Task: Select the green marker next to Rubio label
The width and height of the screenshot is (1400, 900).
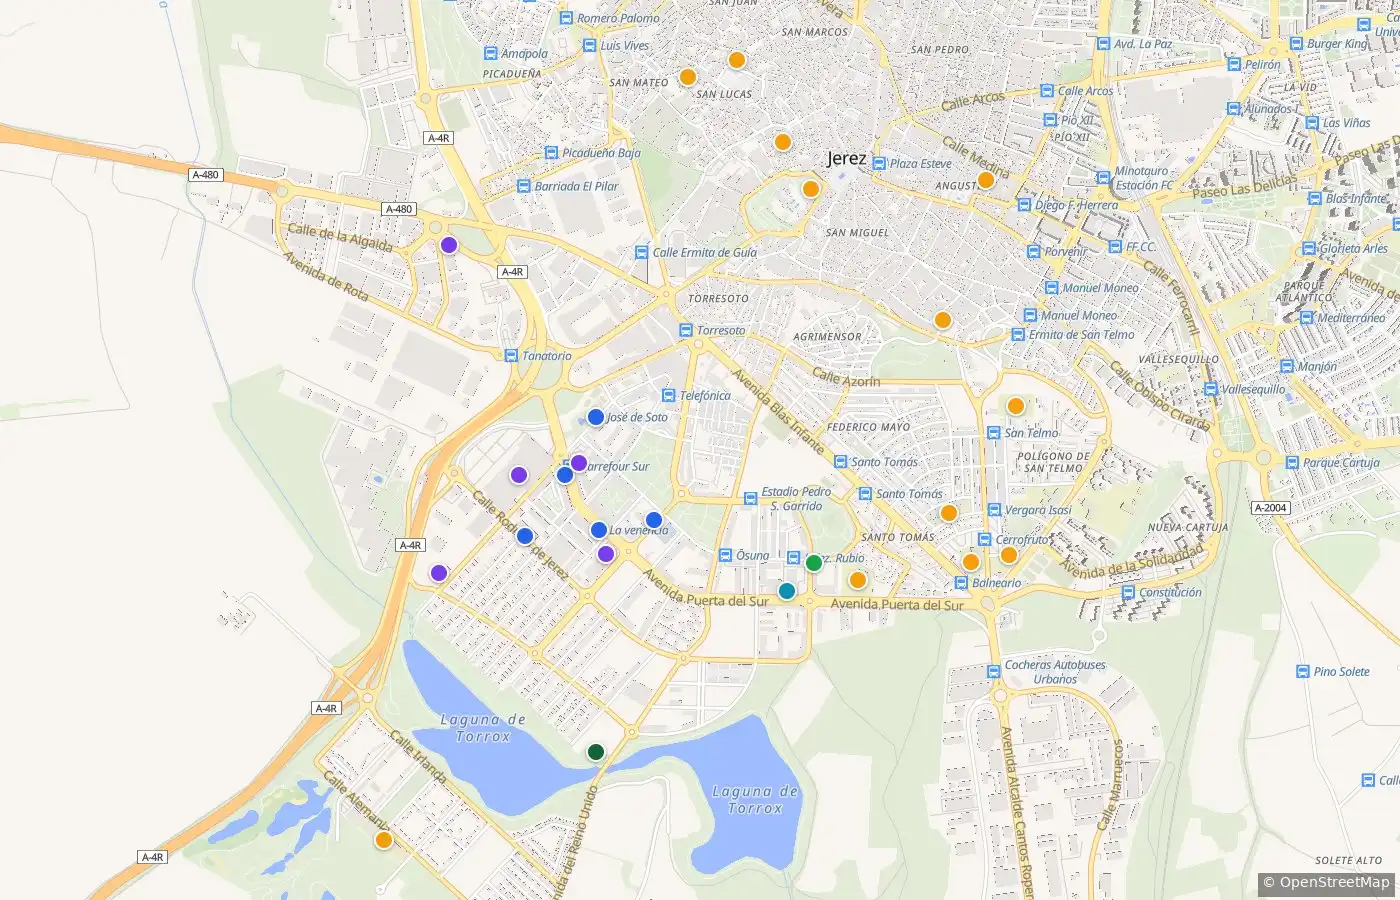Action: pos(814,563)
